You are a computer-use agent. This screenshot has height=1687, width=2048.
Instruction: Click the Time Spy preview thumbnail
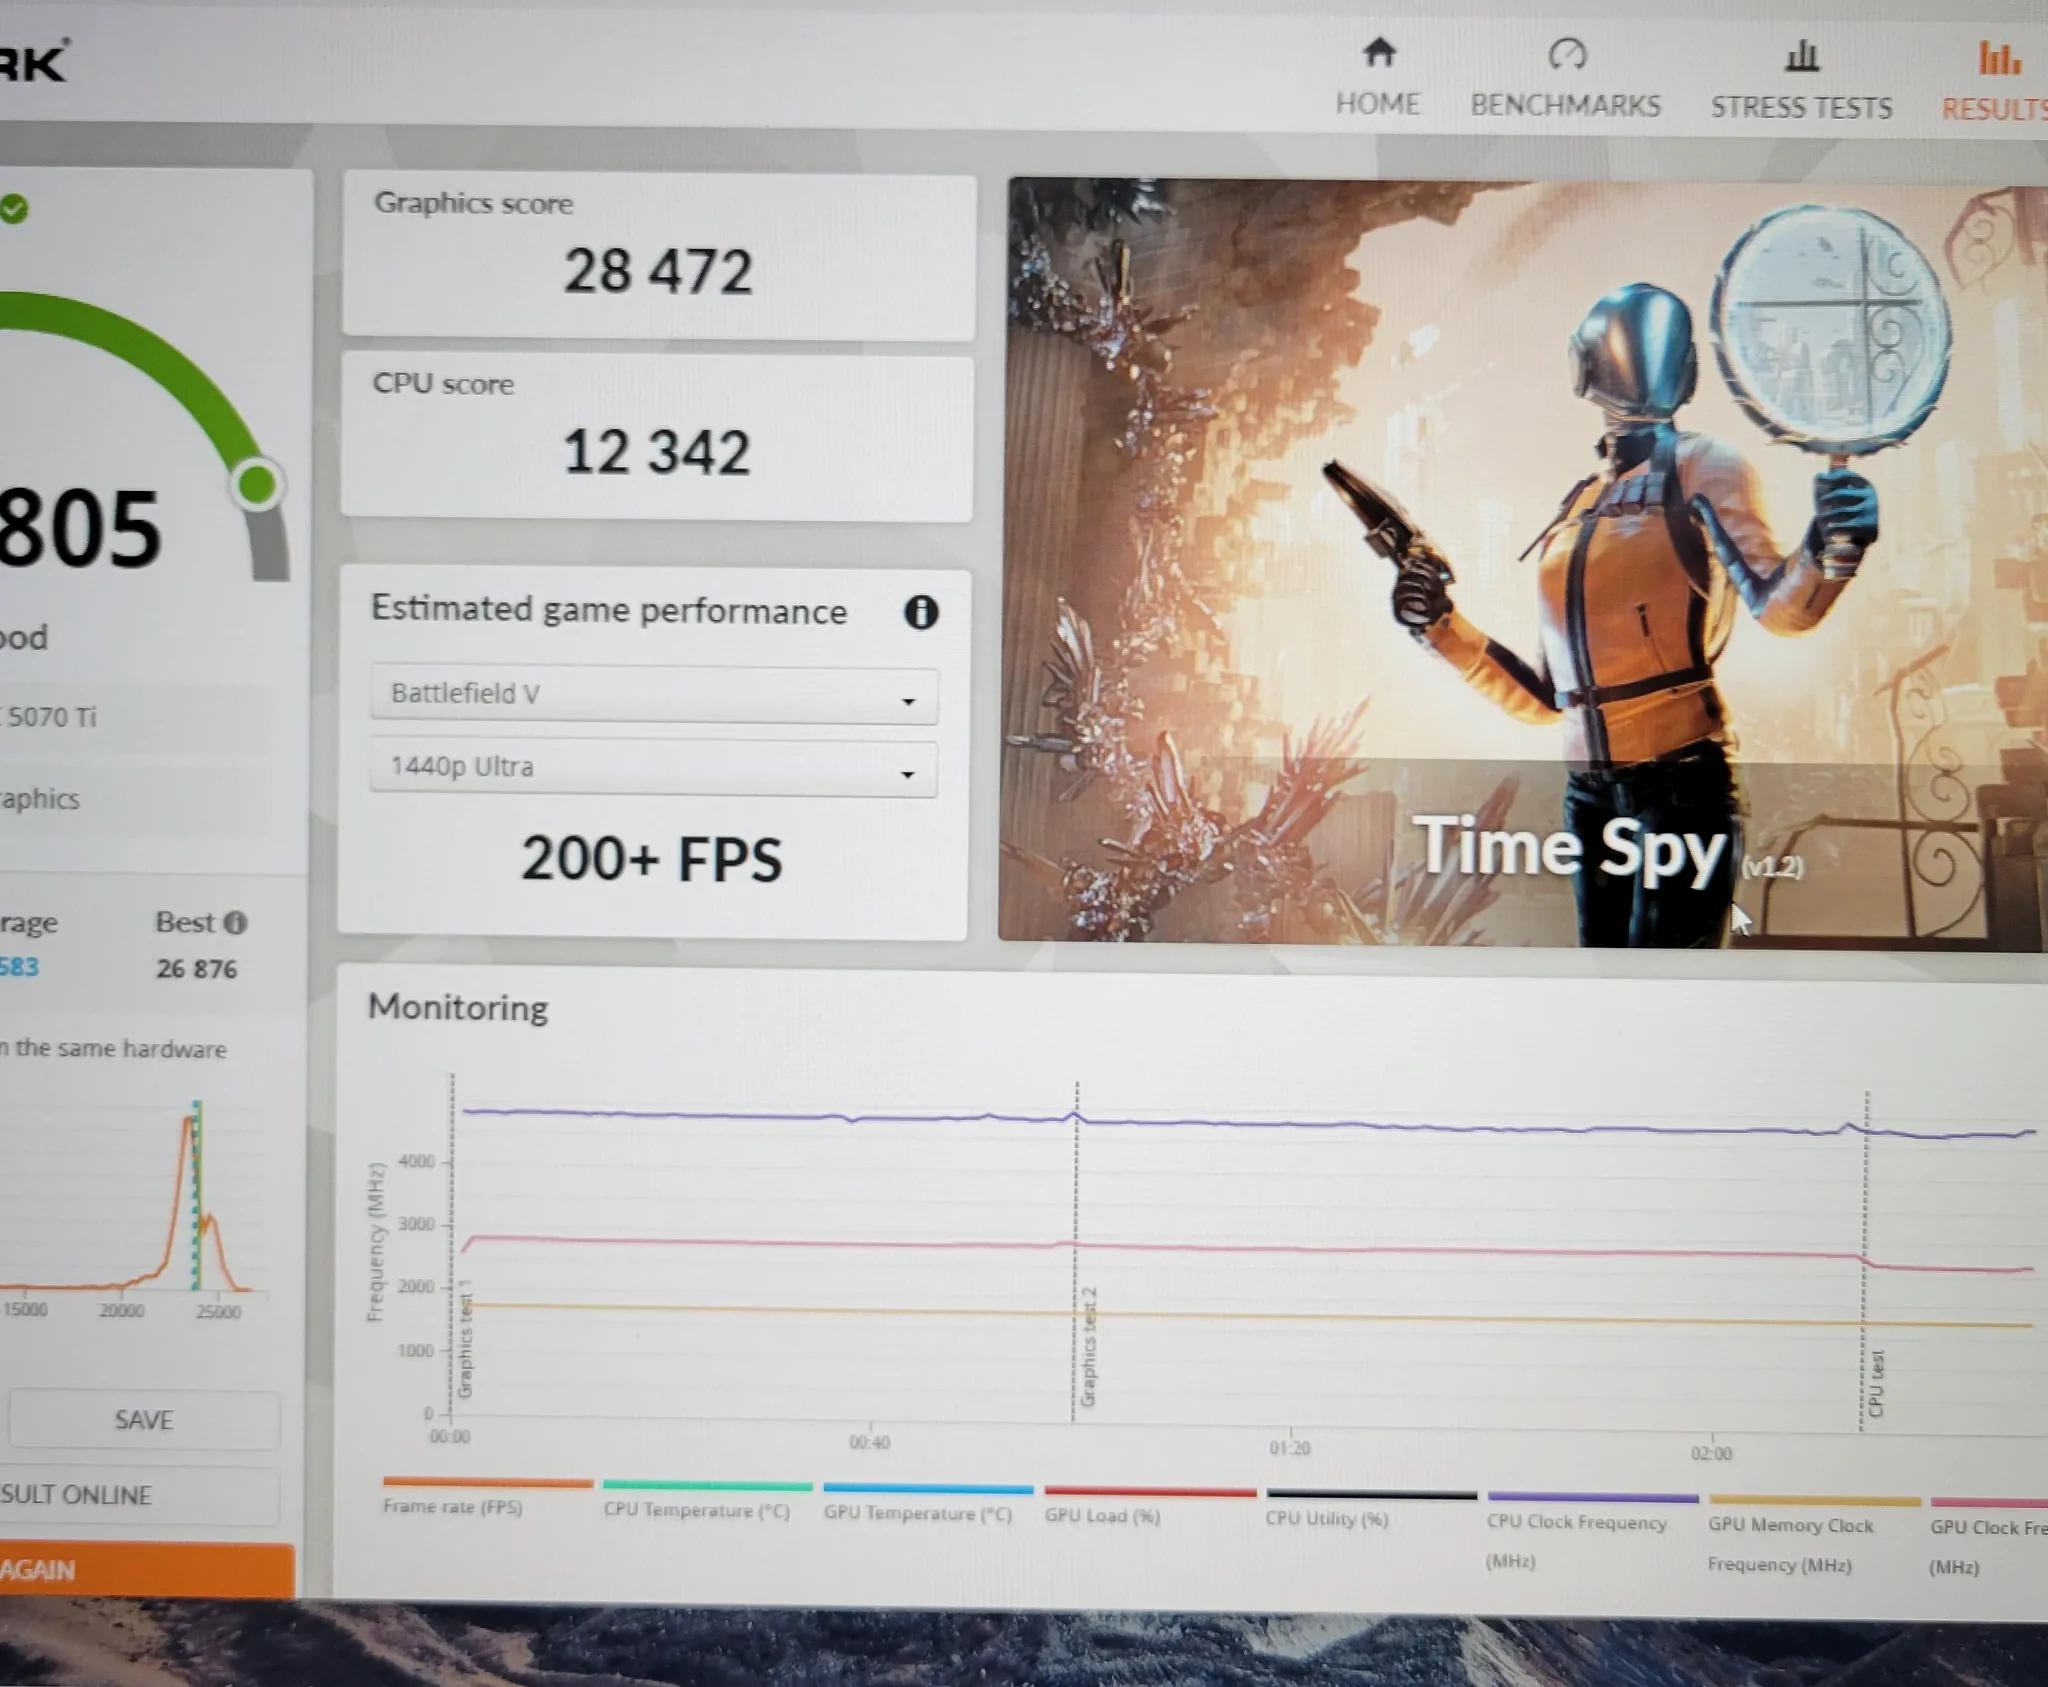[1523, 565]
